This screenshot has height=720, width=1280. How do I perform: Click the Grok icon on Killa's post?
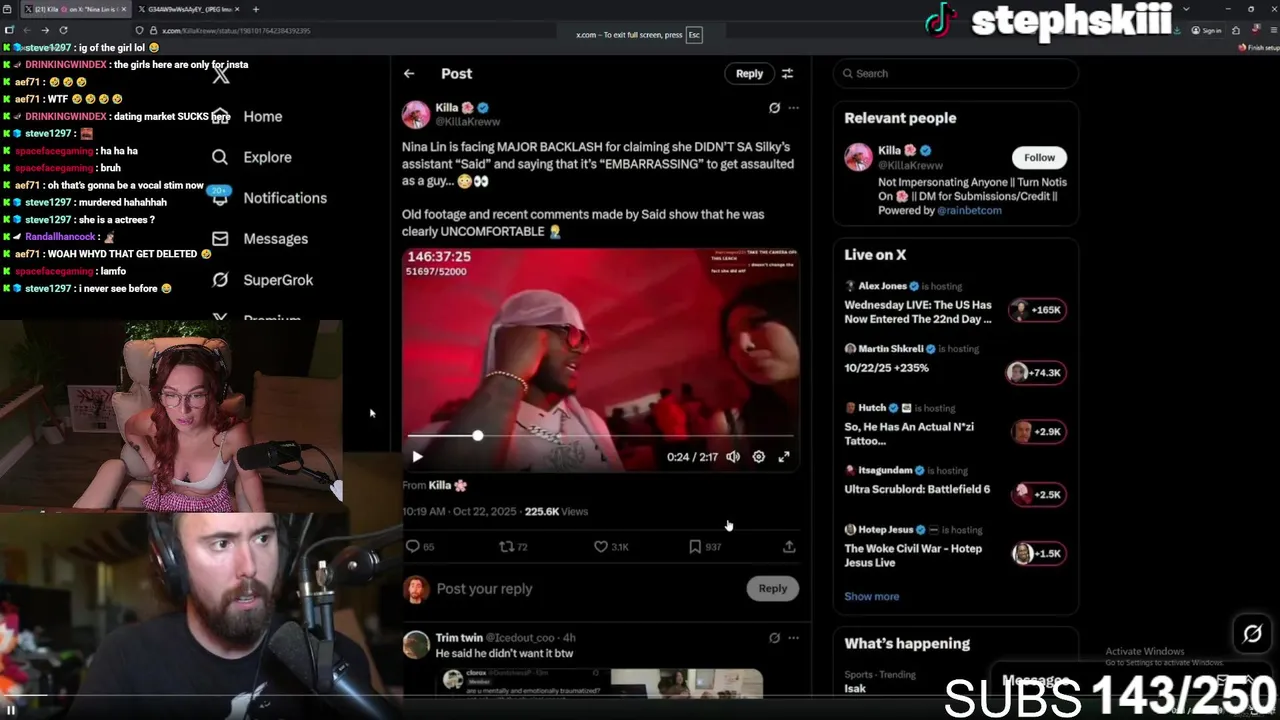pos(774,108)
